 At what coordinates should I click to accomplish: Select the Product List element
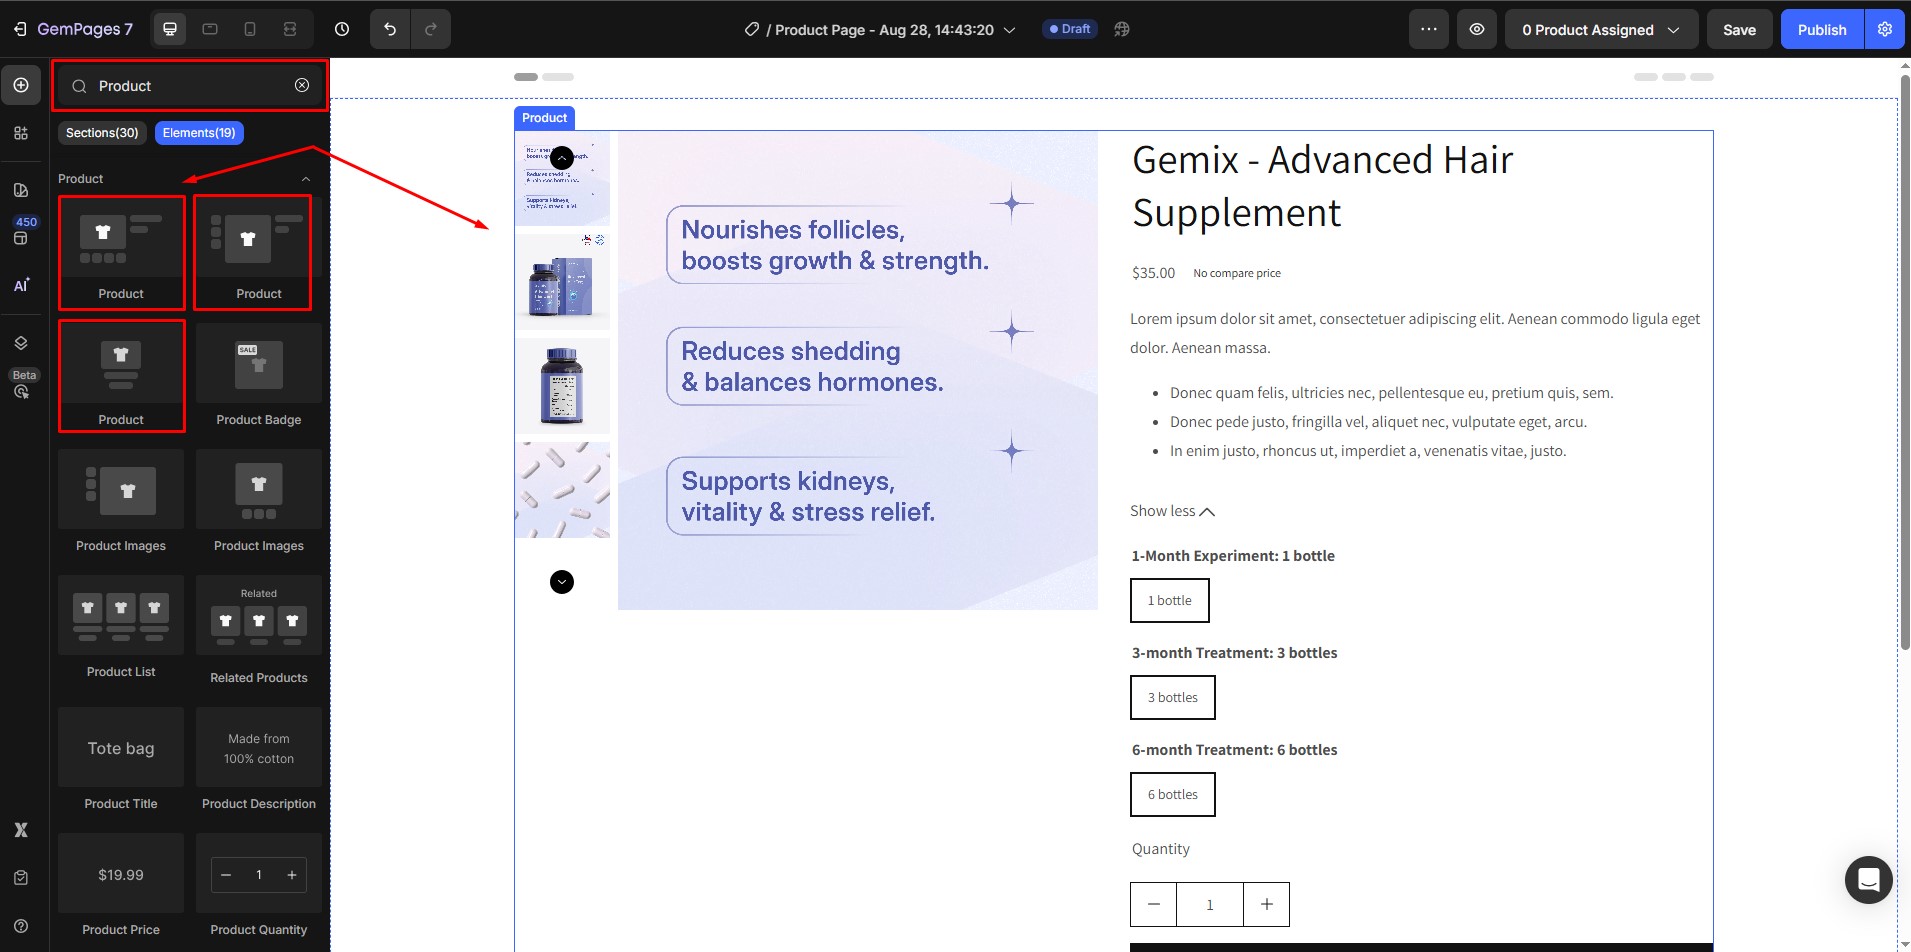(121, 628)
